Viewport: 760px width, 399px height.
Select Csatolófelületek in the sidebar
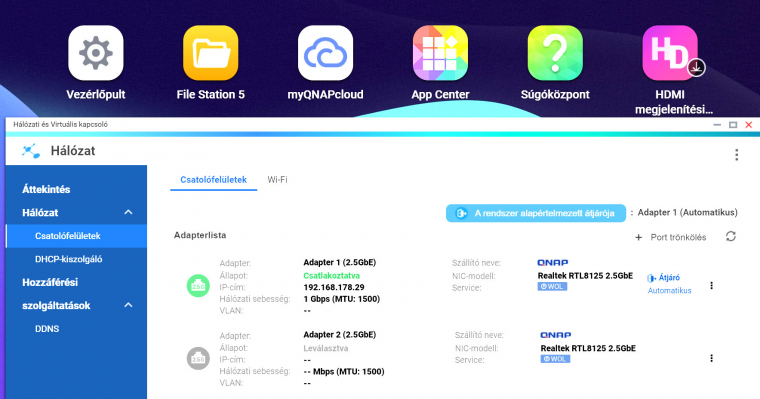tap(77, 236)
